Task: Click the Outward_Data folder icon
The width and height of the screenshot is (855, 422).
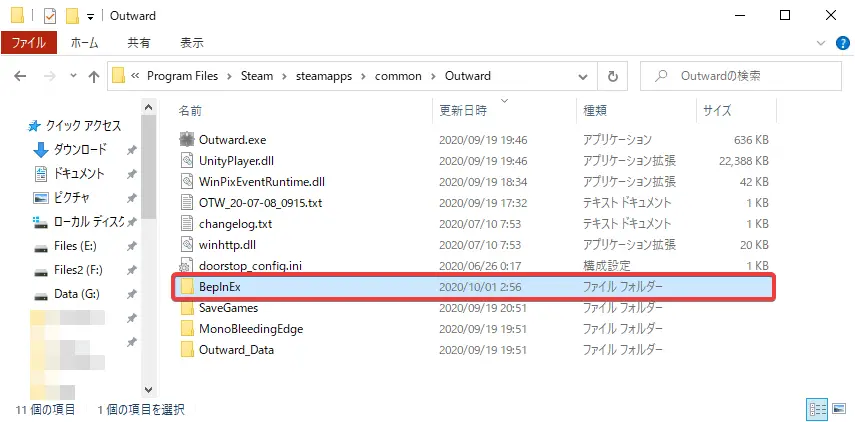Action: click(x=187, y=350)
